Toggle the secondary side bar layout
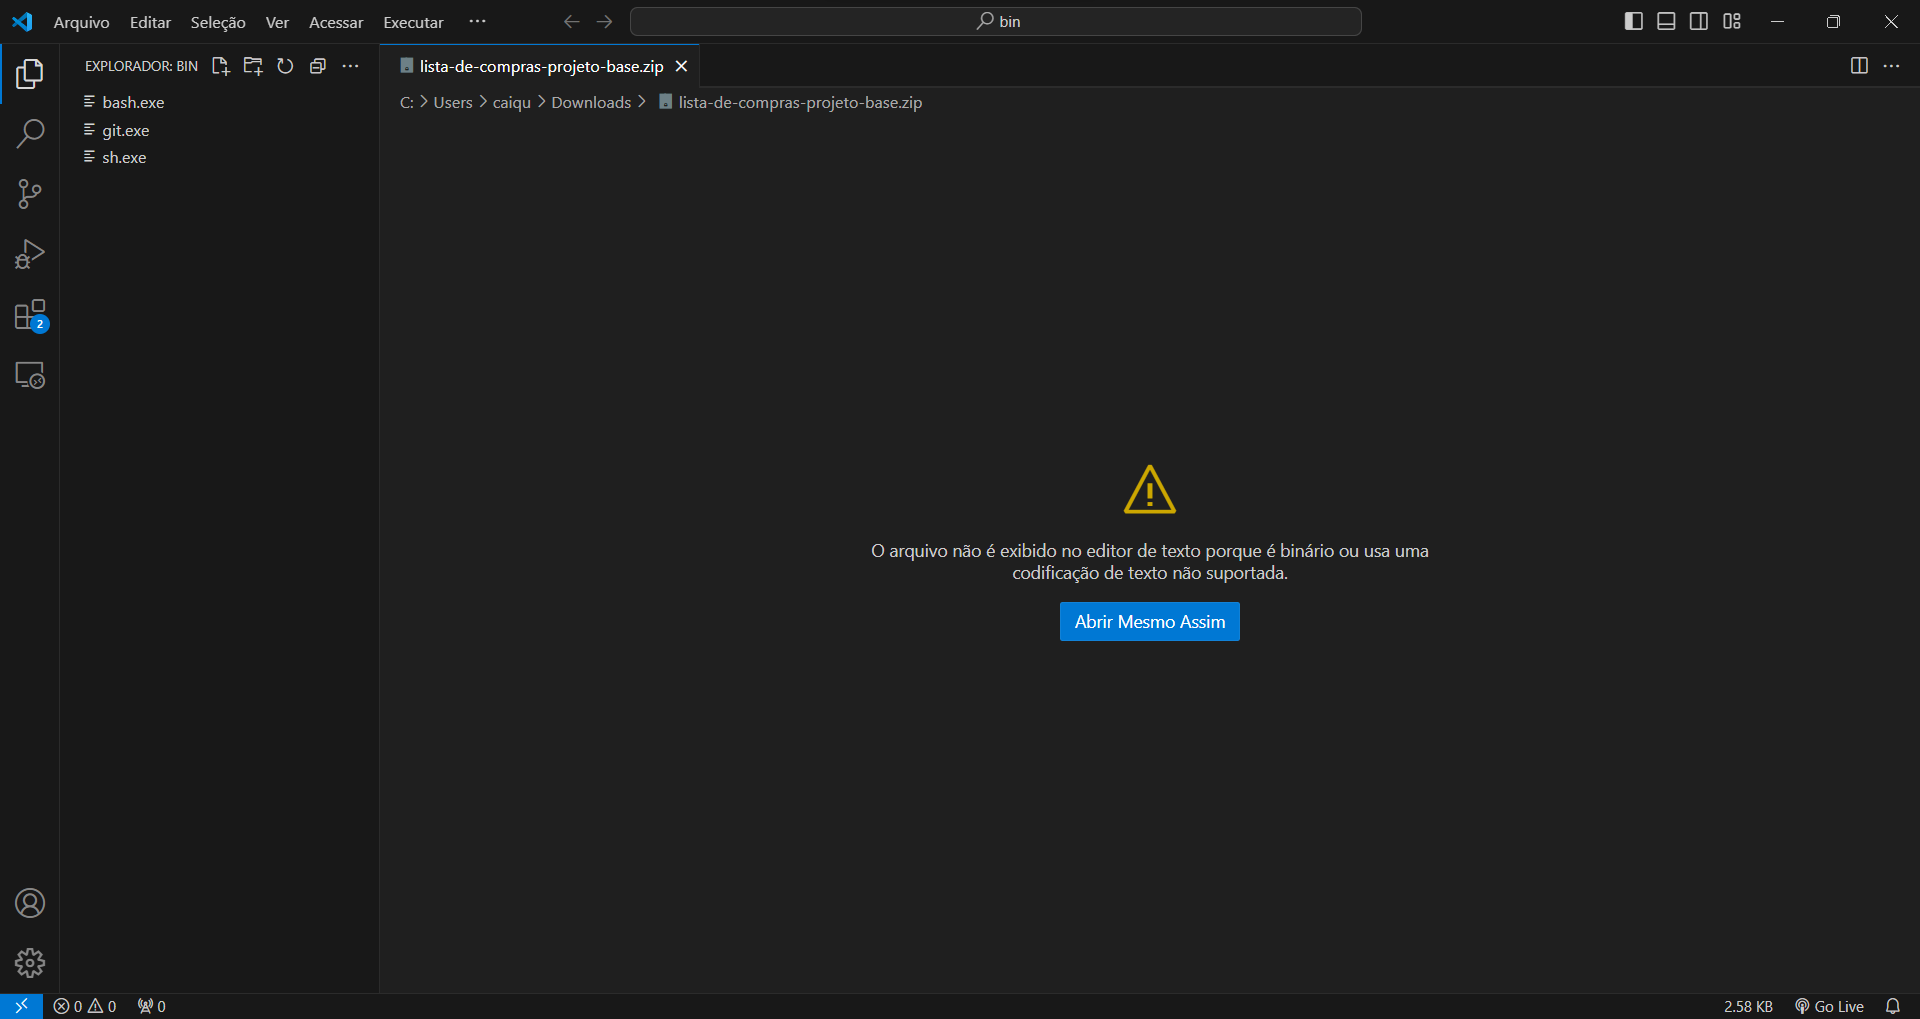 1699,21
